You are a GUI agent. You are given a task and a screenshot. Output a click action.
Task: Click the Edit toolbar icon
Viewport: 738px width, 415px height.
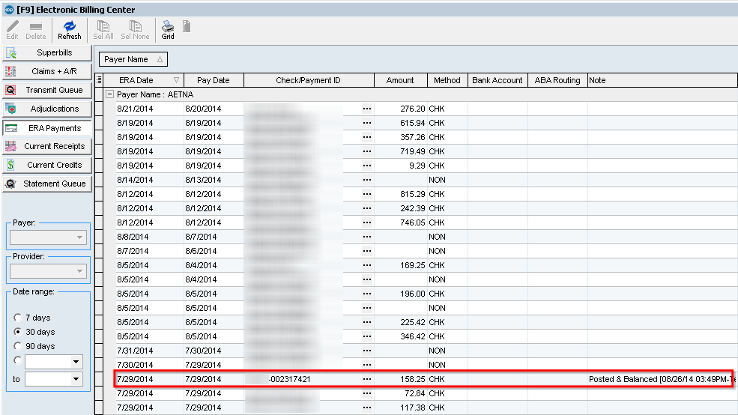tap(12, 30)
